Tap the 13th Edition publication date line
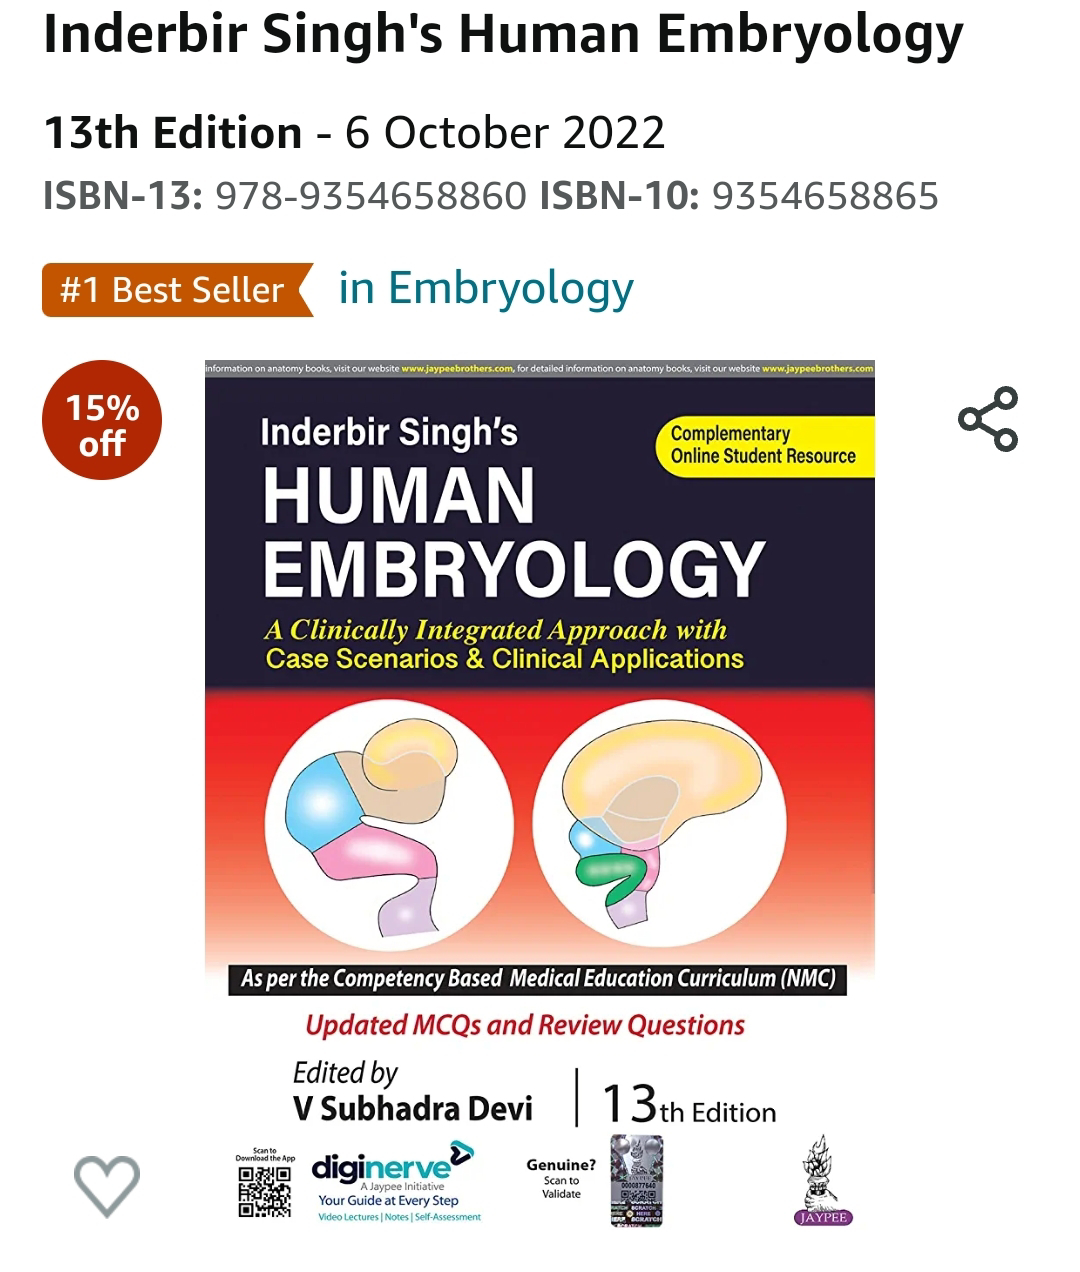 pos(354,132)
